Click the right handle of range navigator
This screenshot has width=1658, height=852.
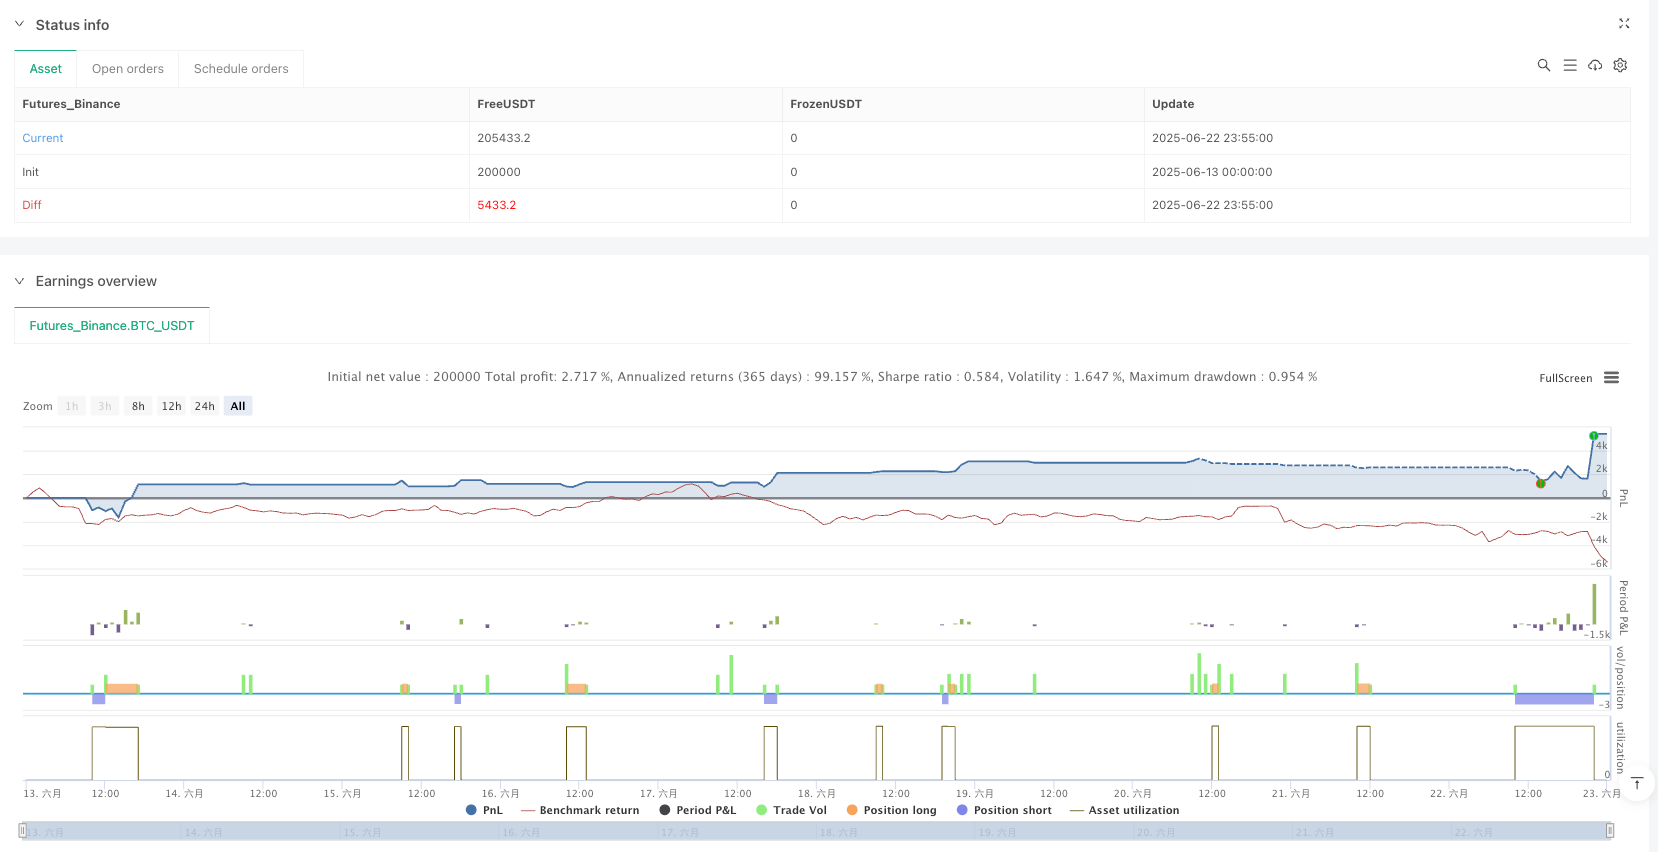coord(1609,830)
